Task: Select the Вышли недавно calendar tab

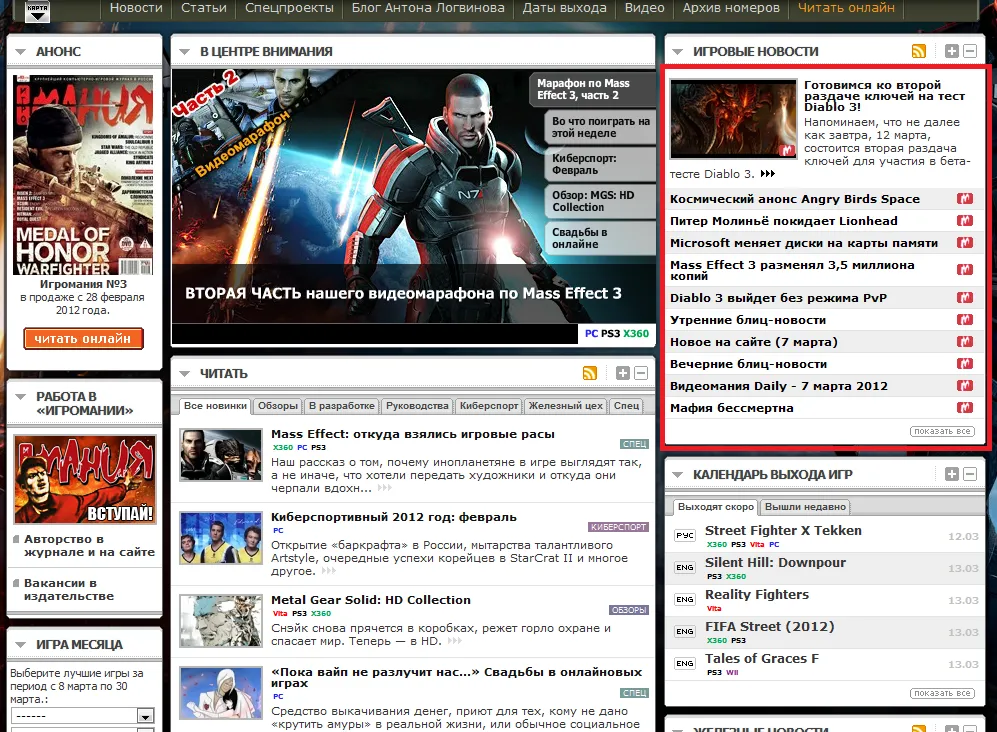Action: tap(805, 507)
